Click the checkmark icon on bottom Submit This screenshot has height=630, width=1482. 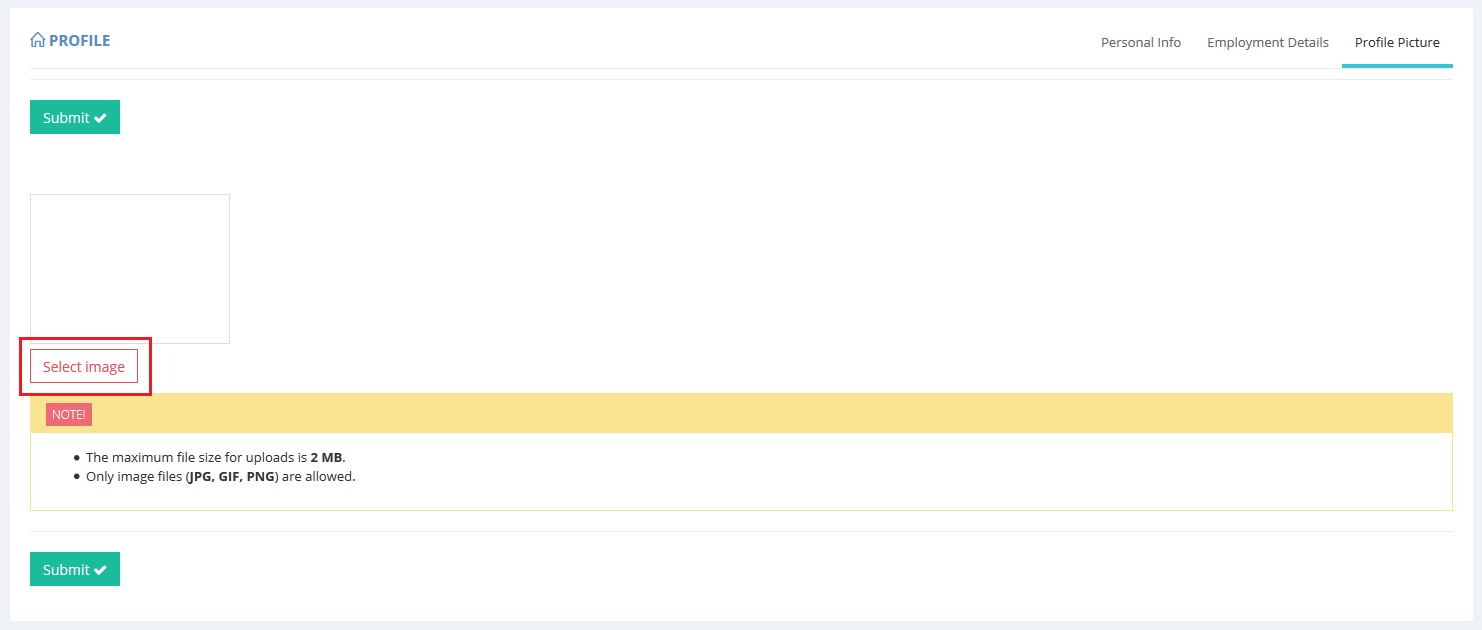coord(100,570)
